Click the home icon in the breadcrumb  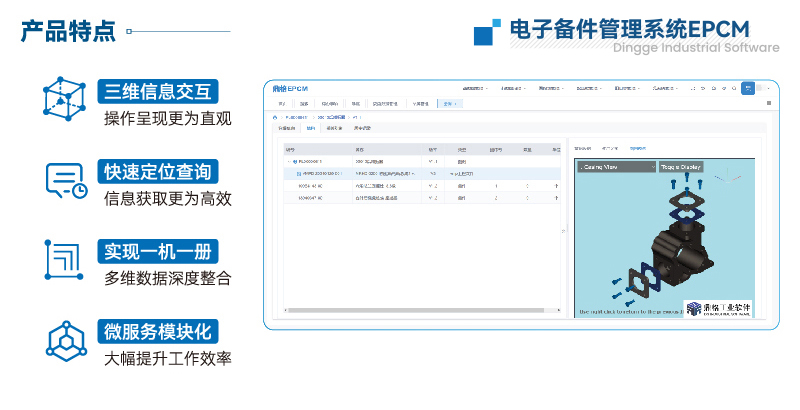(275, 117)
